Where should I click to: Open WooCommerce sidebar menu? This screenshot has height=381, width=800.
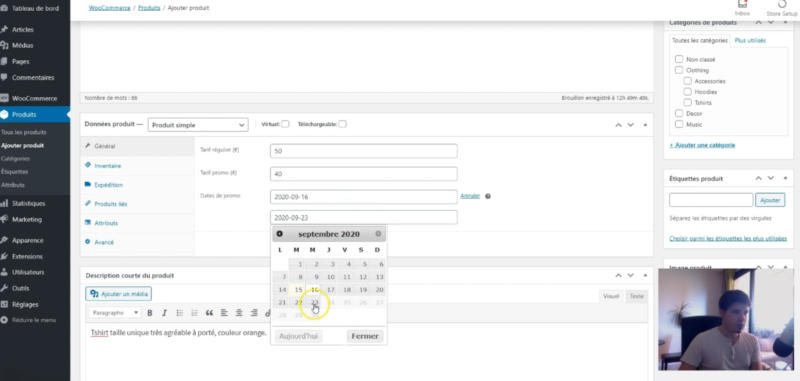(x=35, y=98)
